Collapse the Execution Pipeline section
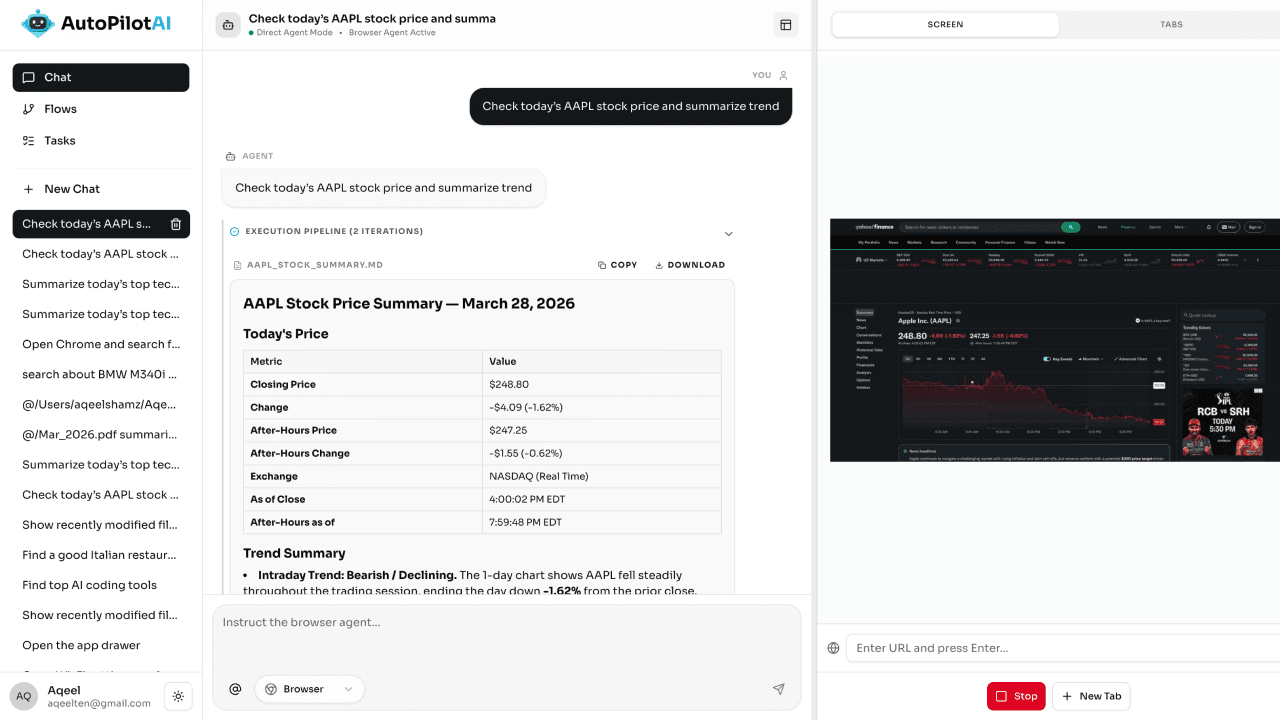 [728, 233]
